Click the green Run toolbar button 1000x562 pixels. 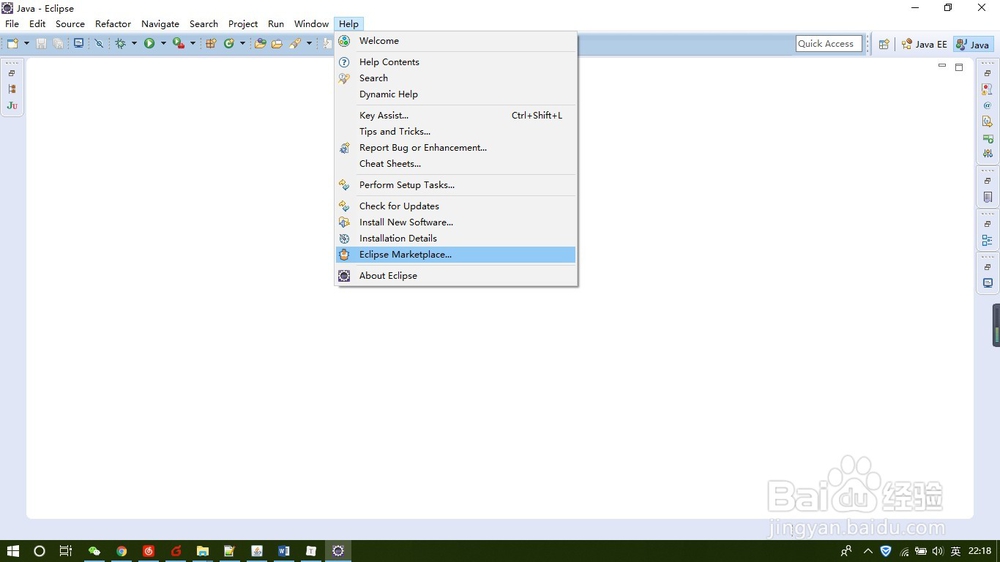click(149, 43)
